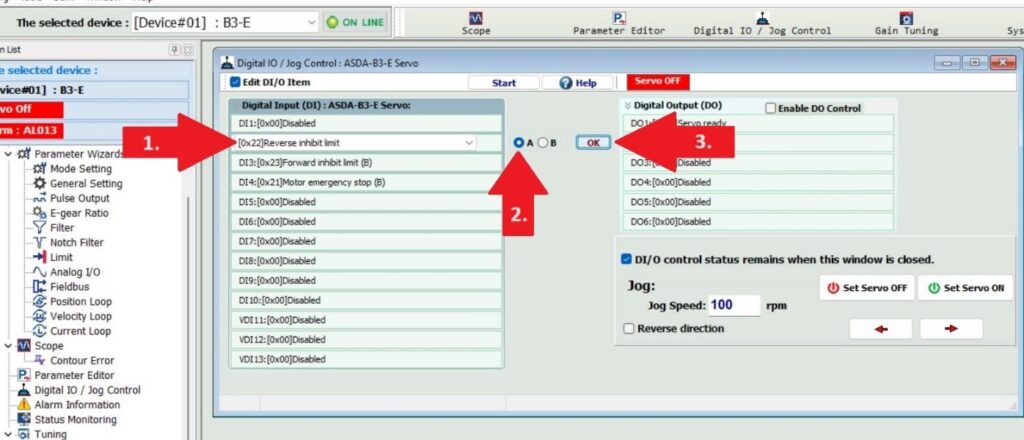Jog motor with right arrow button
This screenshot has height=440, width=1024.
[x=950, y=329]
